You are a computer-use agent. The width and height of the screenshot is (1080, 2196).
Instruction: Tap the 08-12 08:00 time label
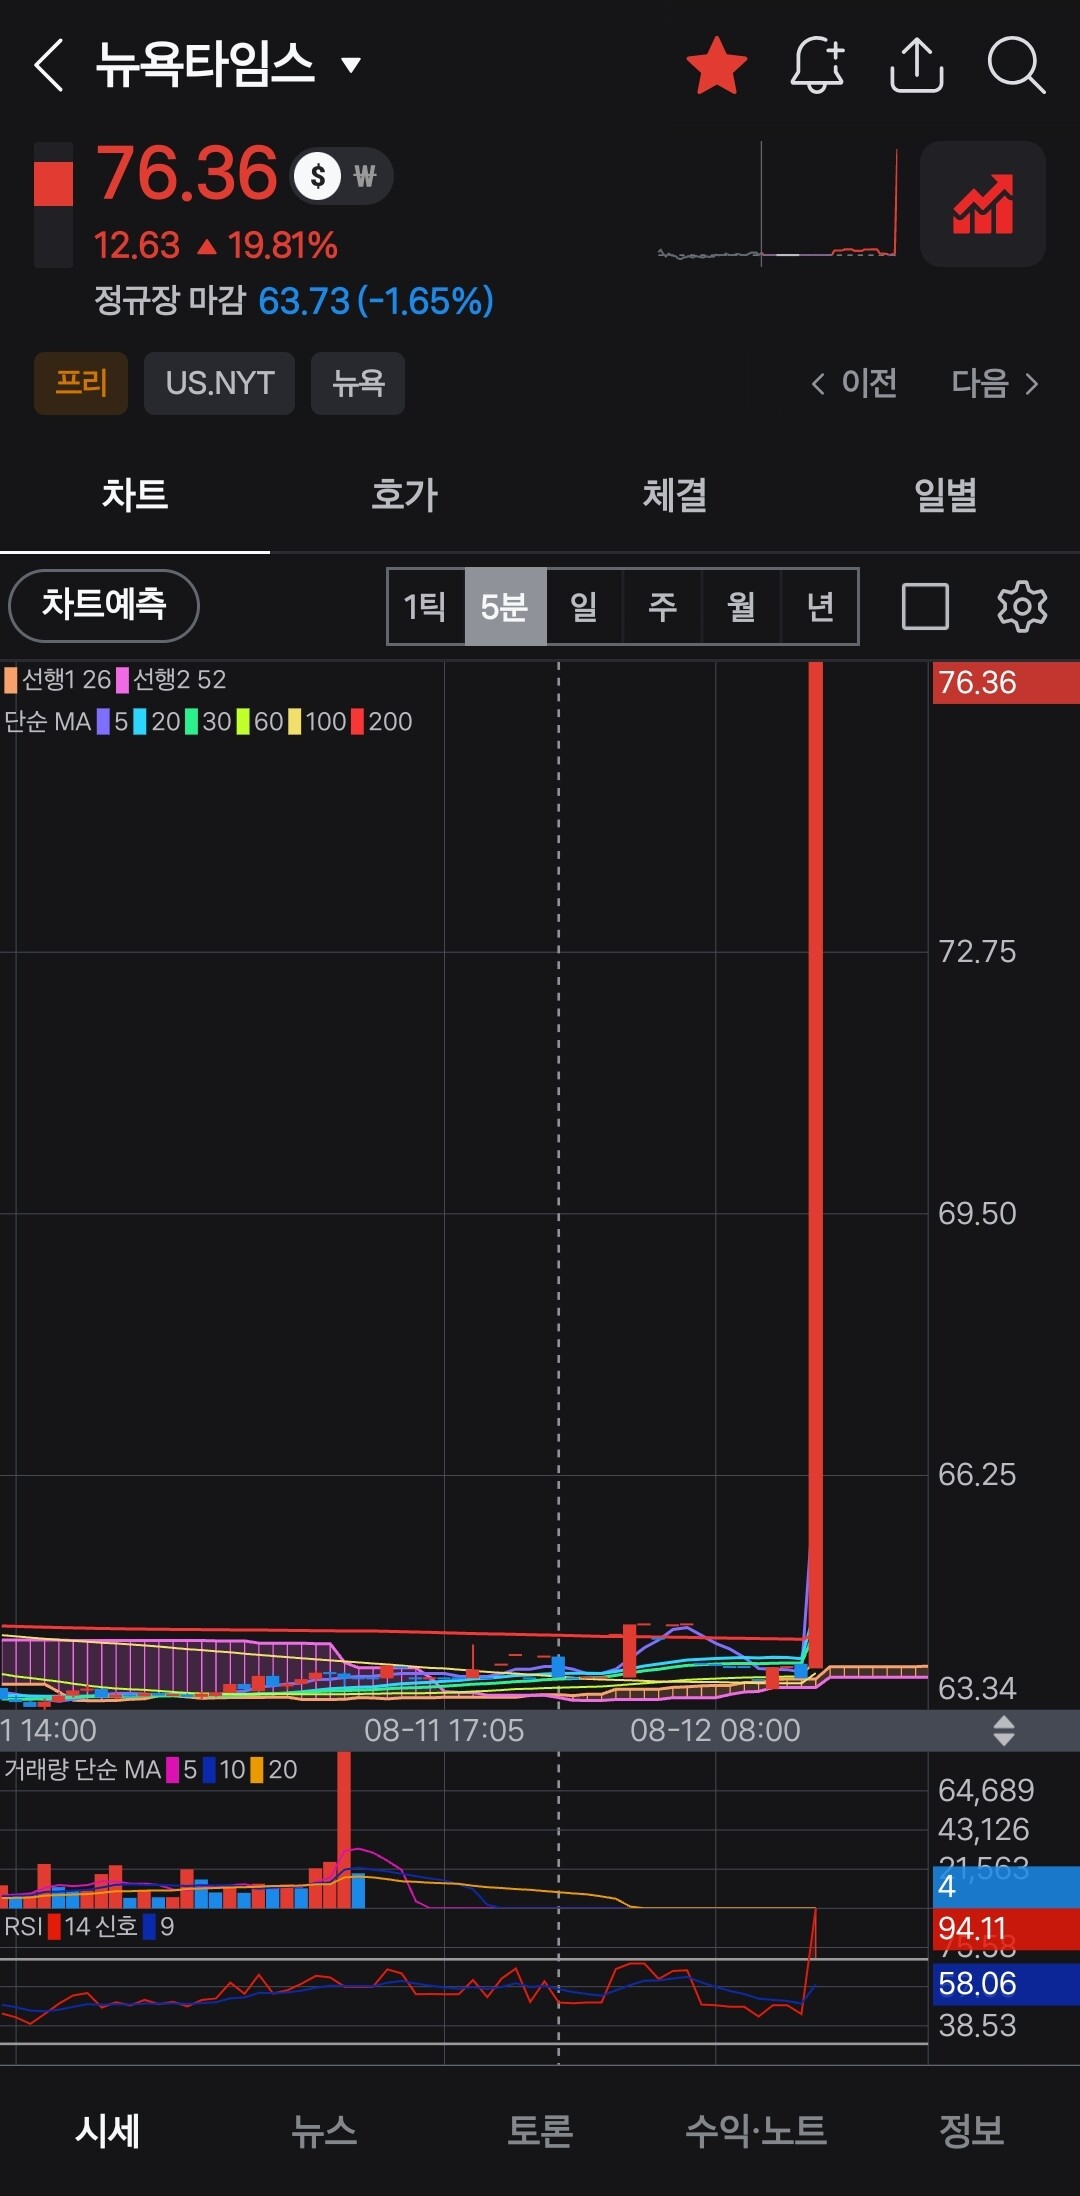click(715, 1730)
